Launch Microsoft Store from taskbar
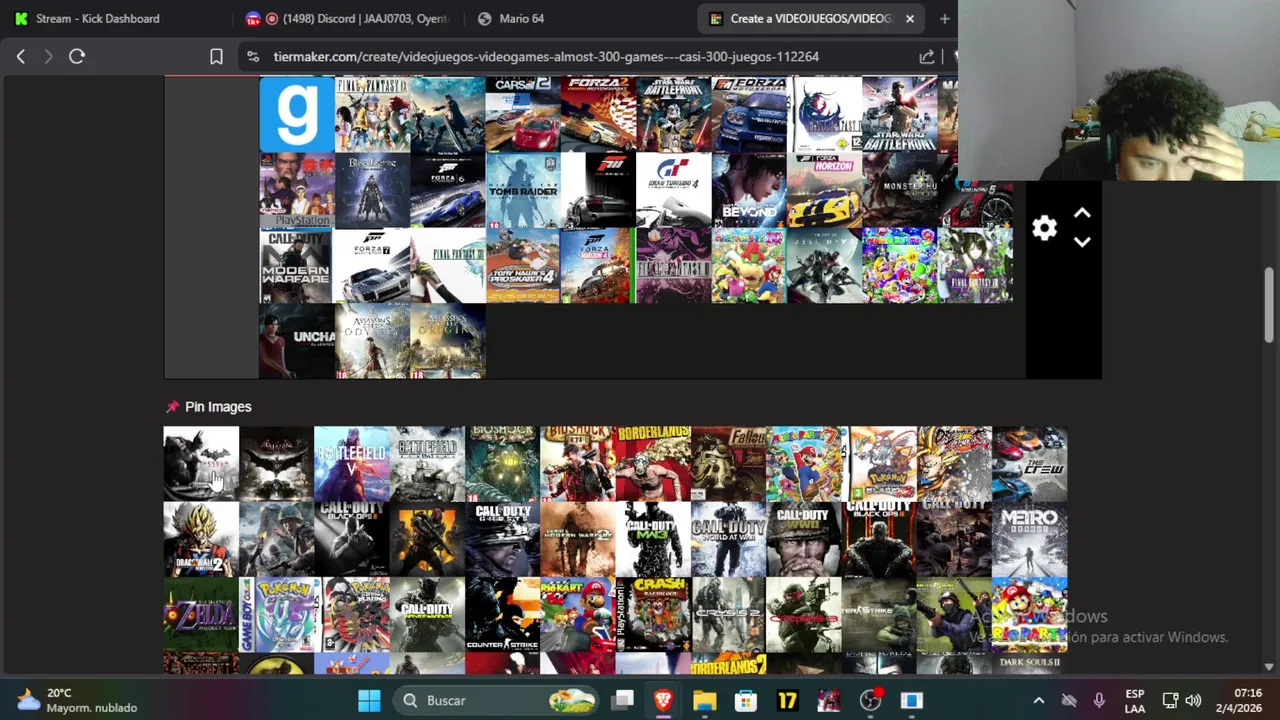Screen dimensions: 1280x720 pyautogui.click(x=746, y=701)
